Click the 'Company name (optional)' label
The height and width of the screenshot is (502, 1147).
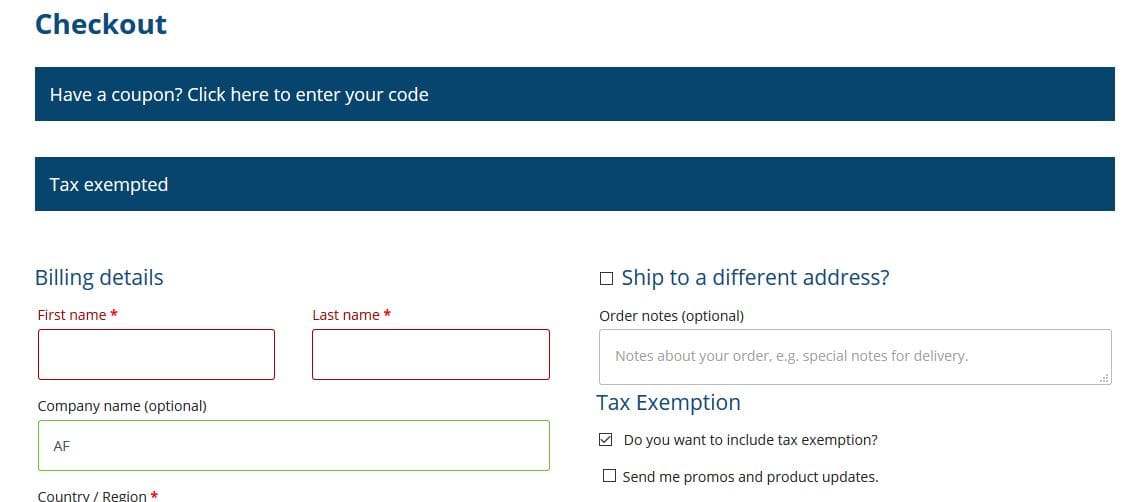point(122,406)
